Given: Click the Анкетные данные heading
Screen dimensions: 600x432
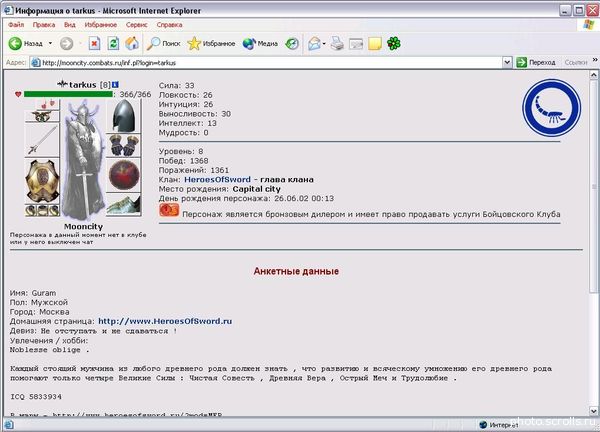Looking at the screenshot, I should pos(296,271).
